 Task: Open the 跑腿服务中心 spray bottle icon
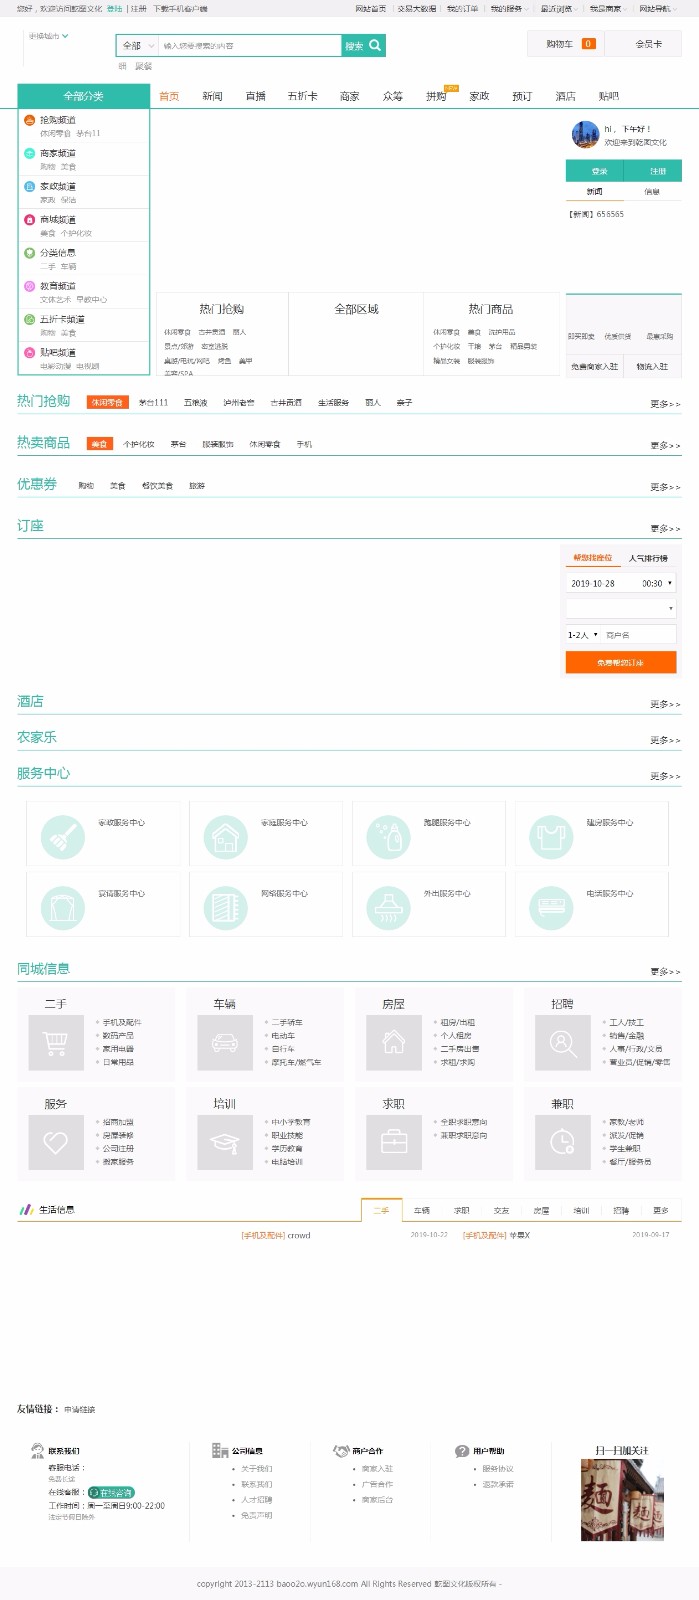(x=388, y=836)
